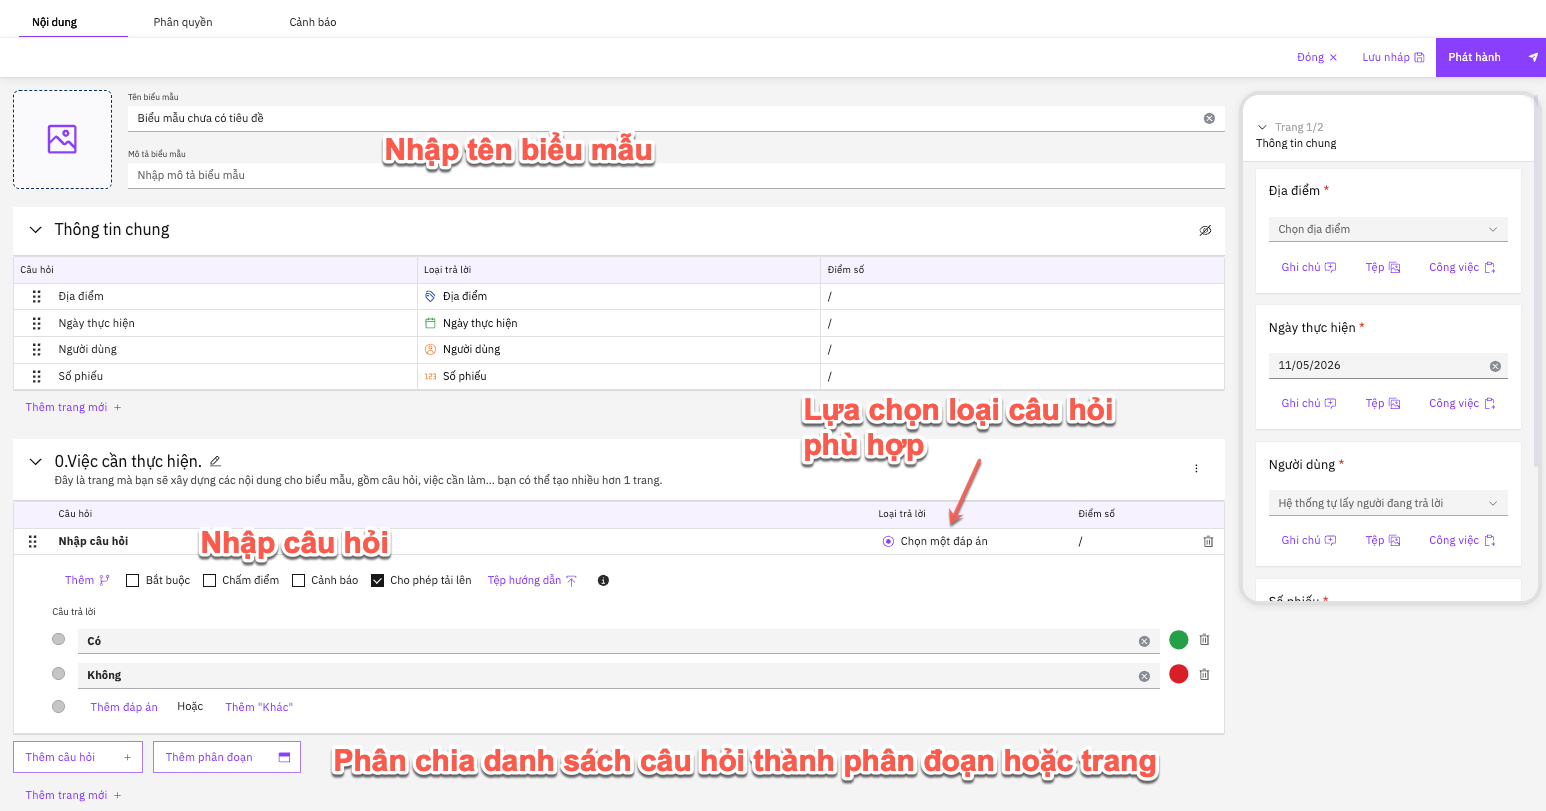The width and height of the screenshot is (1546, 811).
Task: Click the Nhập mô tả biểu mẫu field
Action: point(676,175)
